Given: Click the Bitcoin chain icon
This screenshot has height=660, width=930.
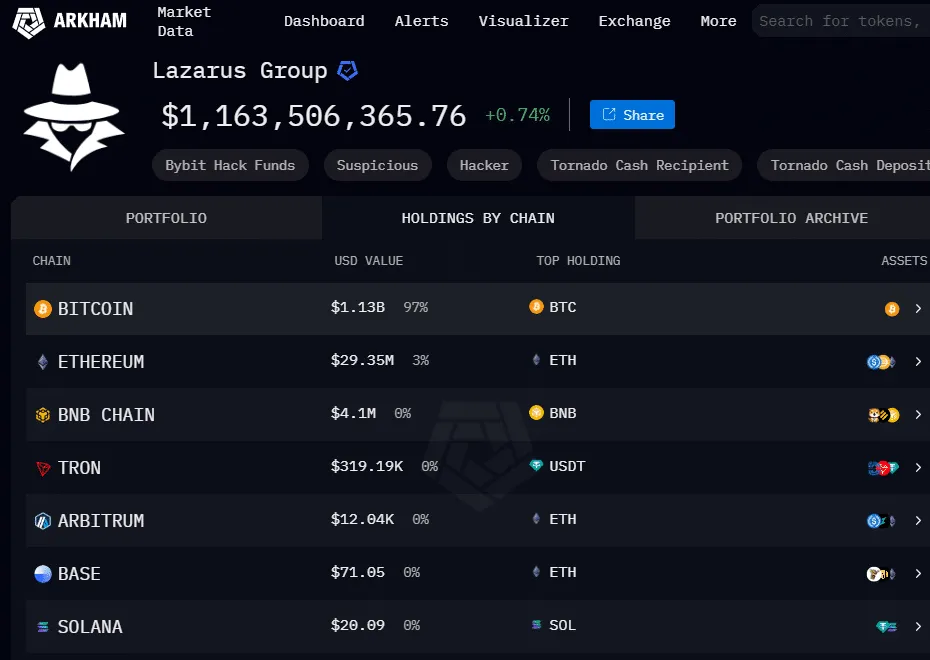Looking at the screenshot, I should click(43, 309).
